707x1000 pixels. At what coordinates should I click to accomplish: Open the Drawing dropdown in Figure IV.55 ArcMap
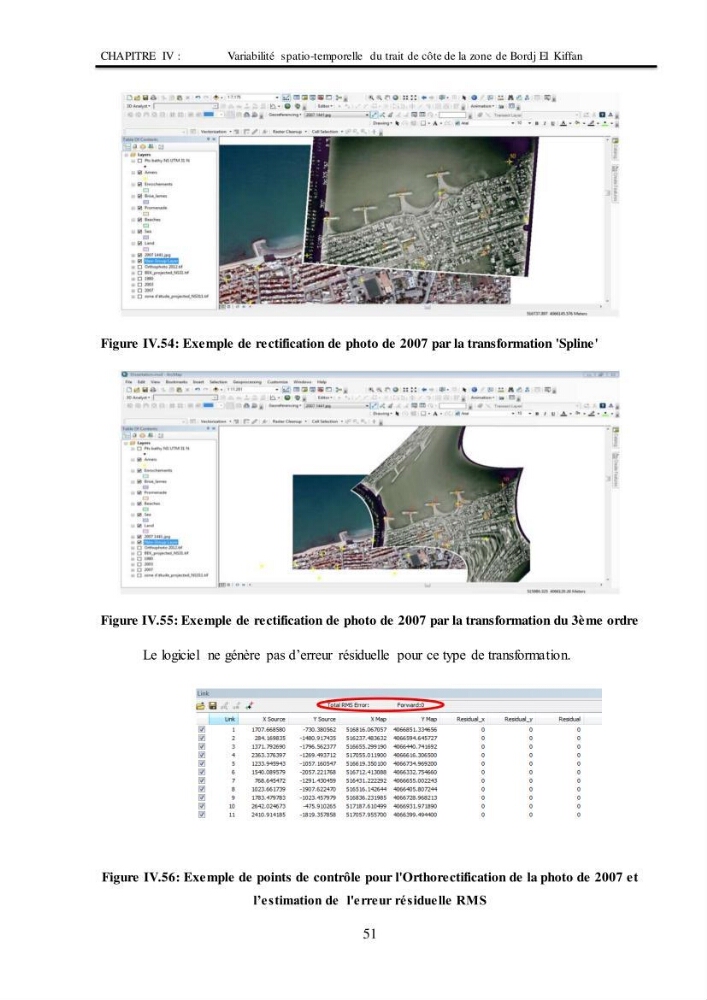click(383, 414)
